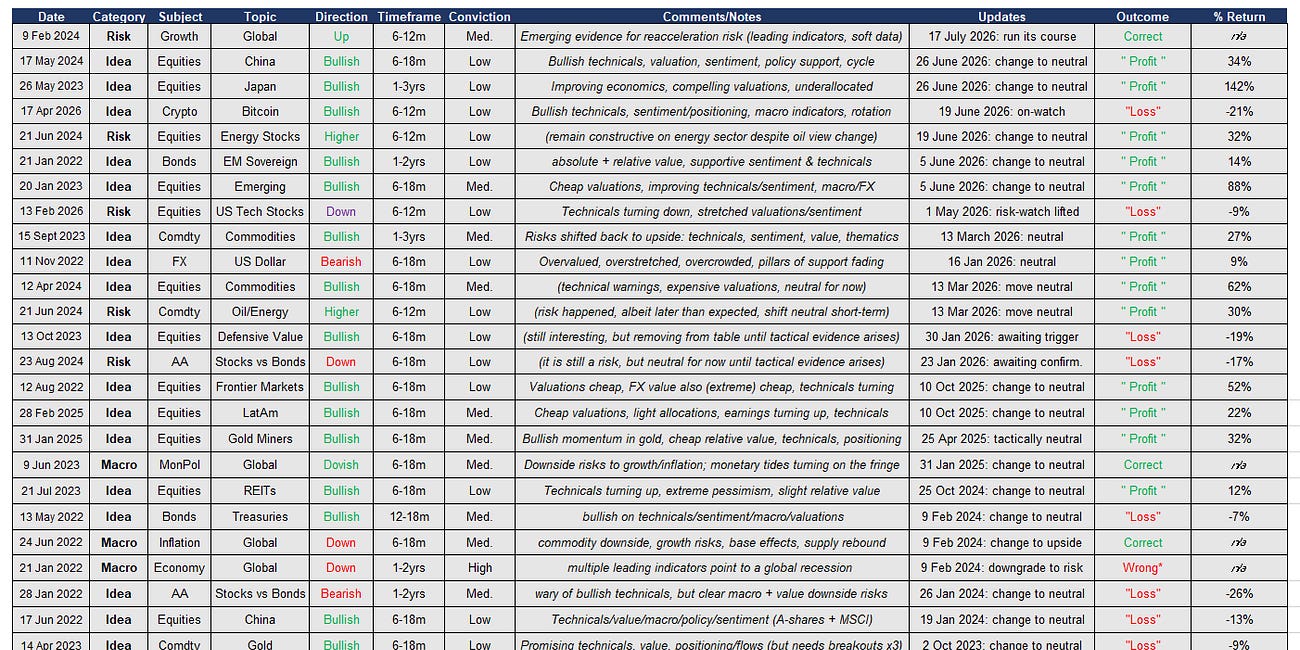This screenshot has width=1300, height=650.
Task: Select update '9 Feb 2024: downgrade to risk'
Action: coord(1002,567)
